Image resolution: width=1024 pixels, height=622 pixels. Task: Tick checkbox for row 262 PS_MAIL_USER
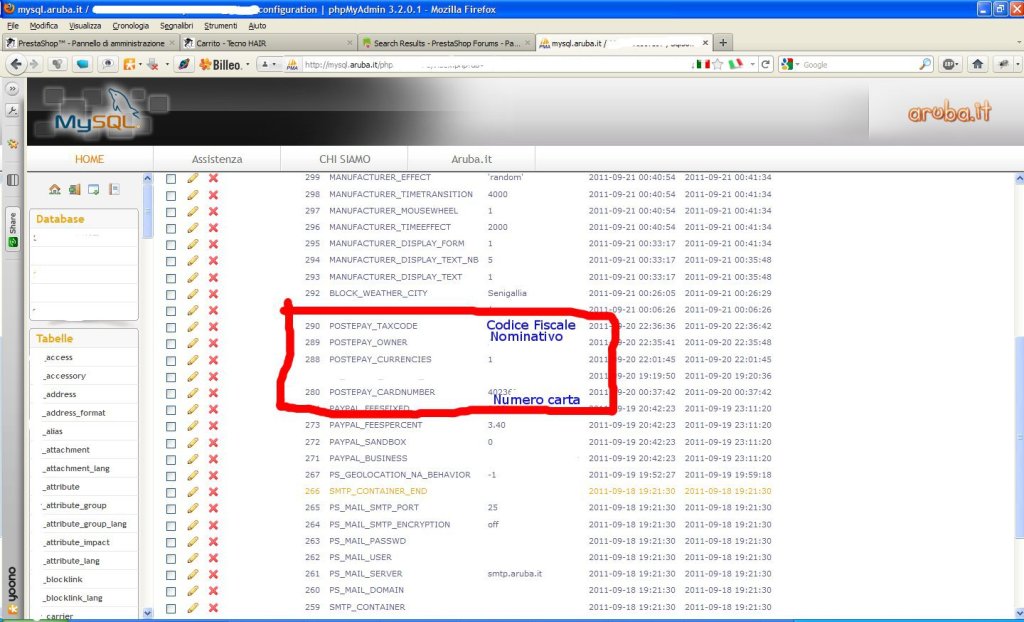tap(171, 559)
